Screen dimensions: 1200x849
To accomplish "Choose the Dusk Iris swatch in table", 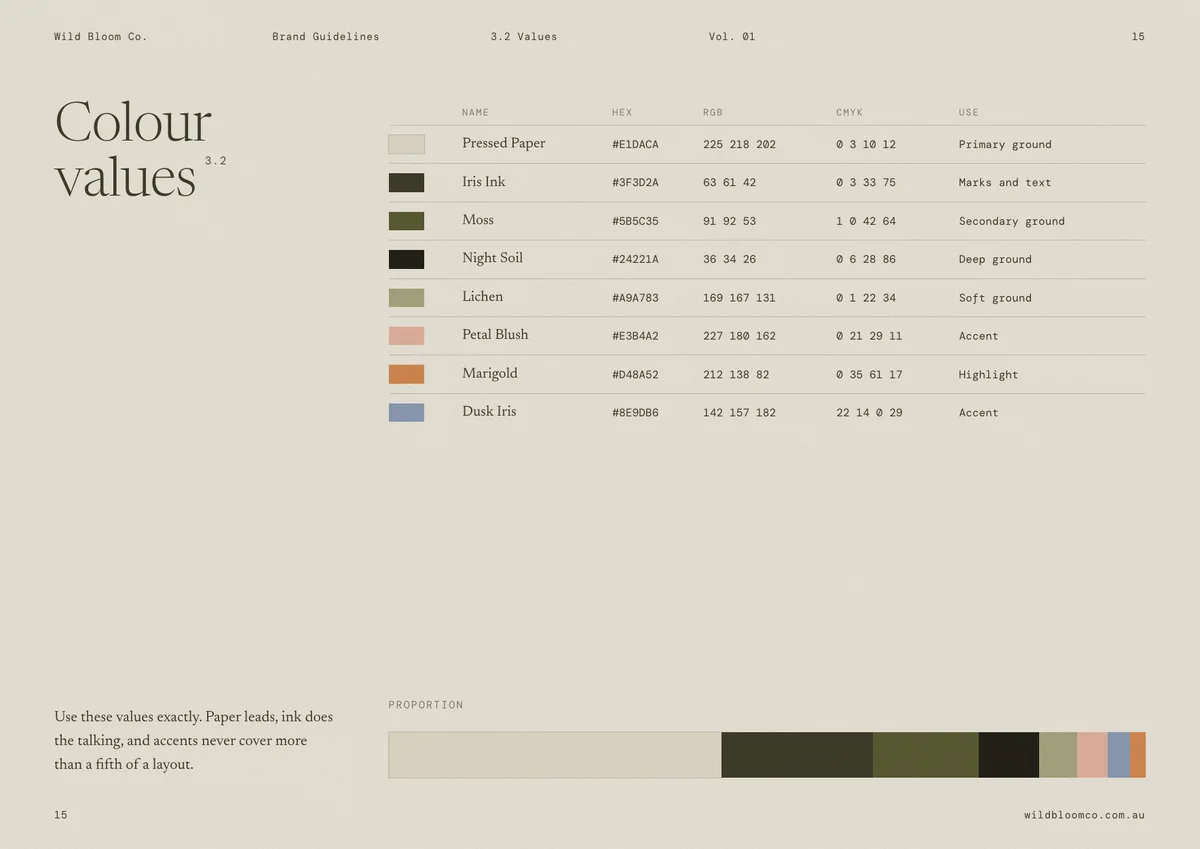I will [x=406, y=412].
